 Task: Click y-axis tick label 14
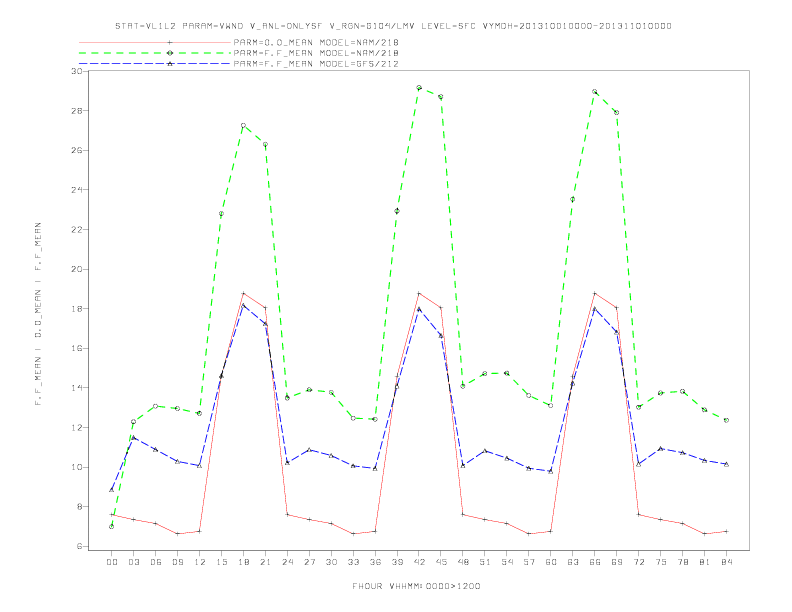pyautogui.click(x=77, y=388)
